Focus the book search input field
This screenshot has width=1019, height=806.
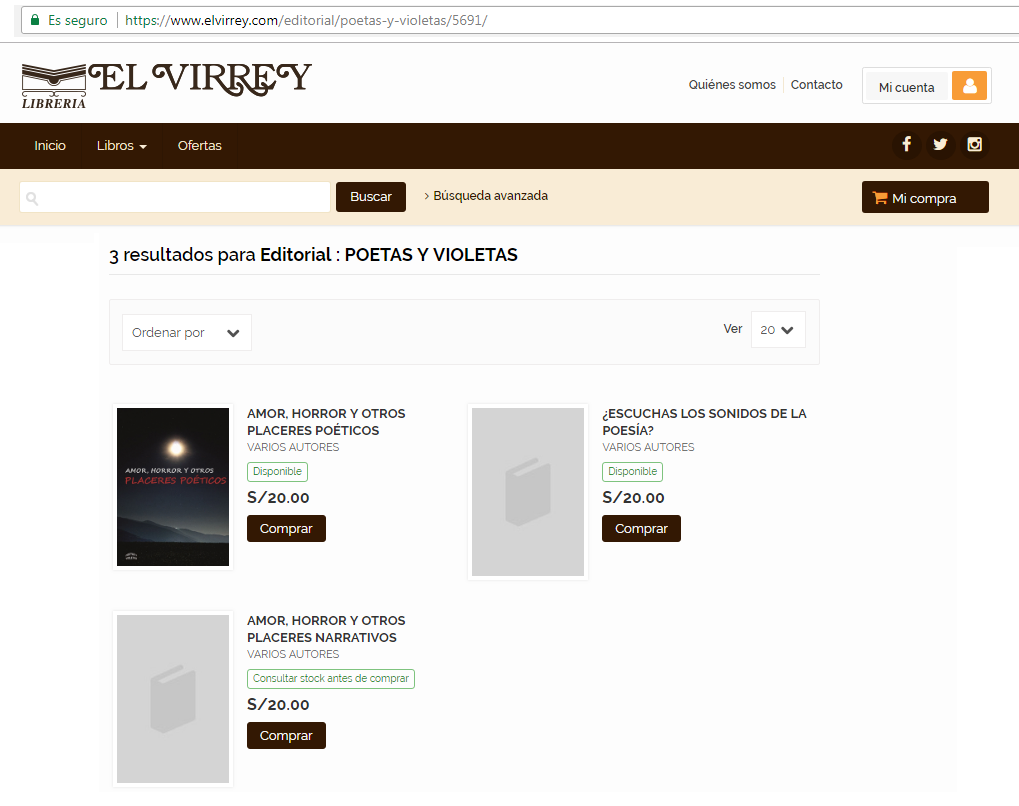click(x=175, y=197)
